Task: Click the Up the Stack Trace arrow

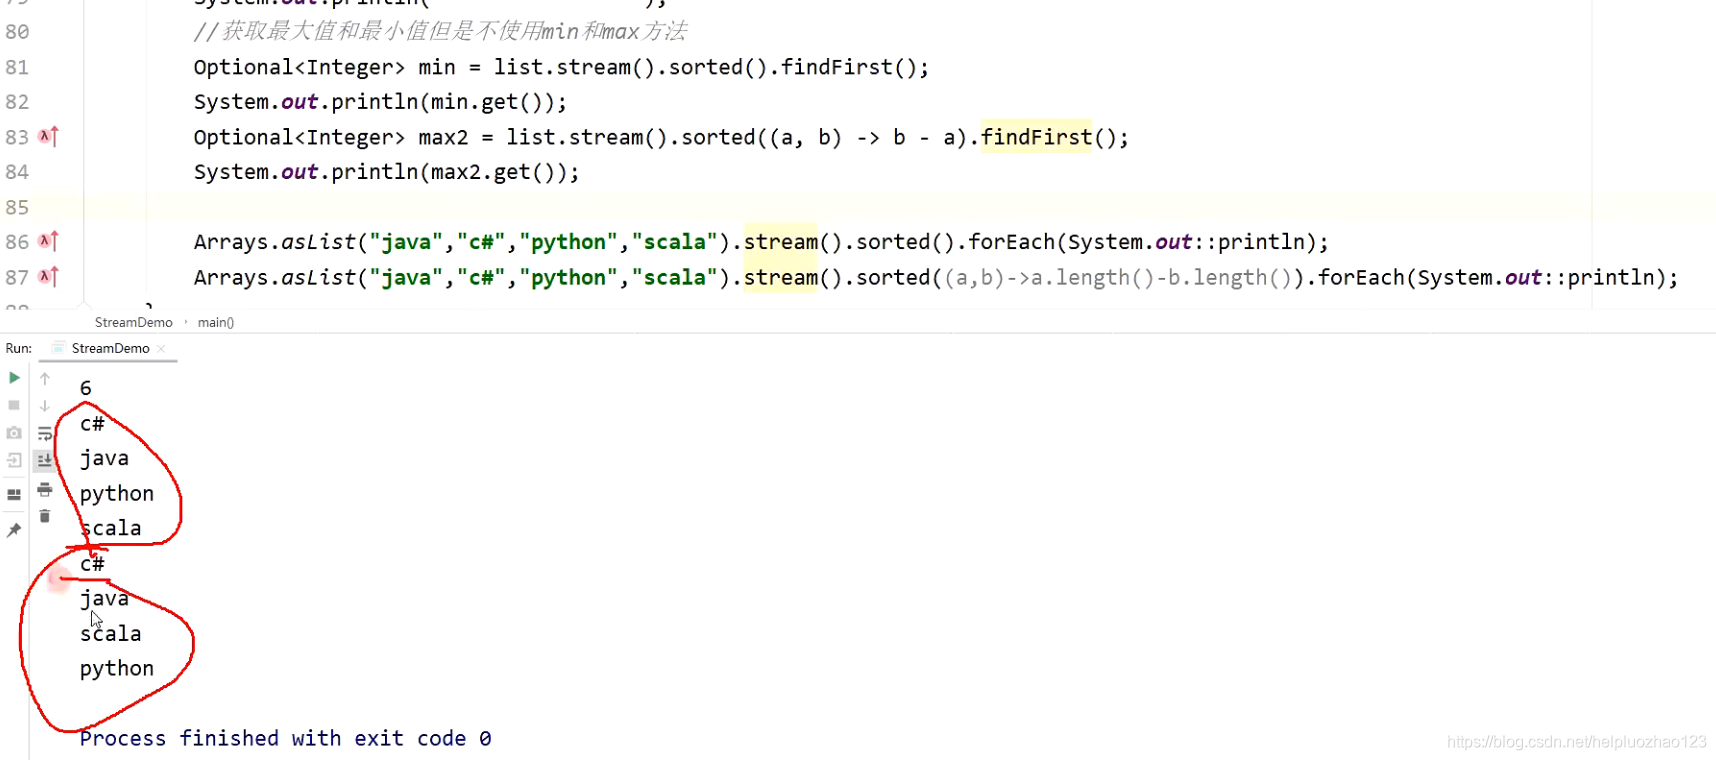Action: tap(45, 379)
